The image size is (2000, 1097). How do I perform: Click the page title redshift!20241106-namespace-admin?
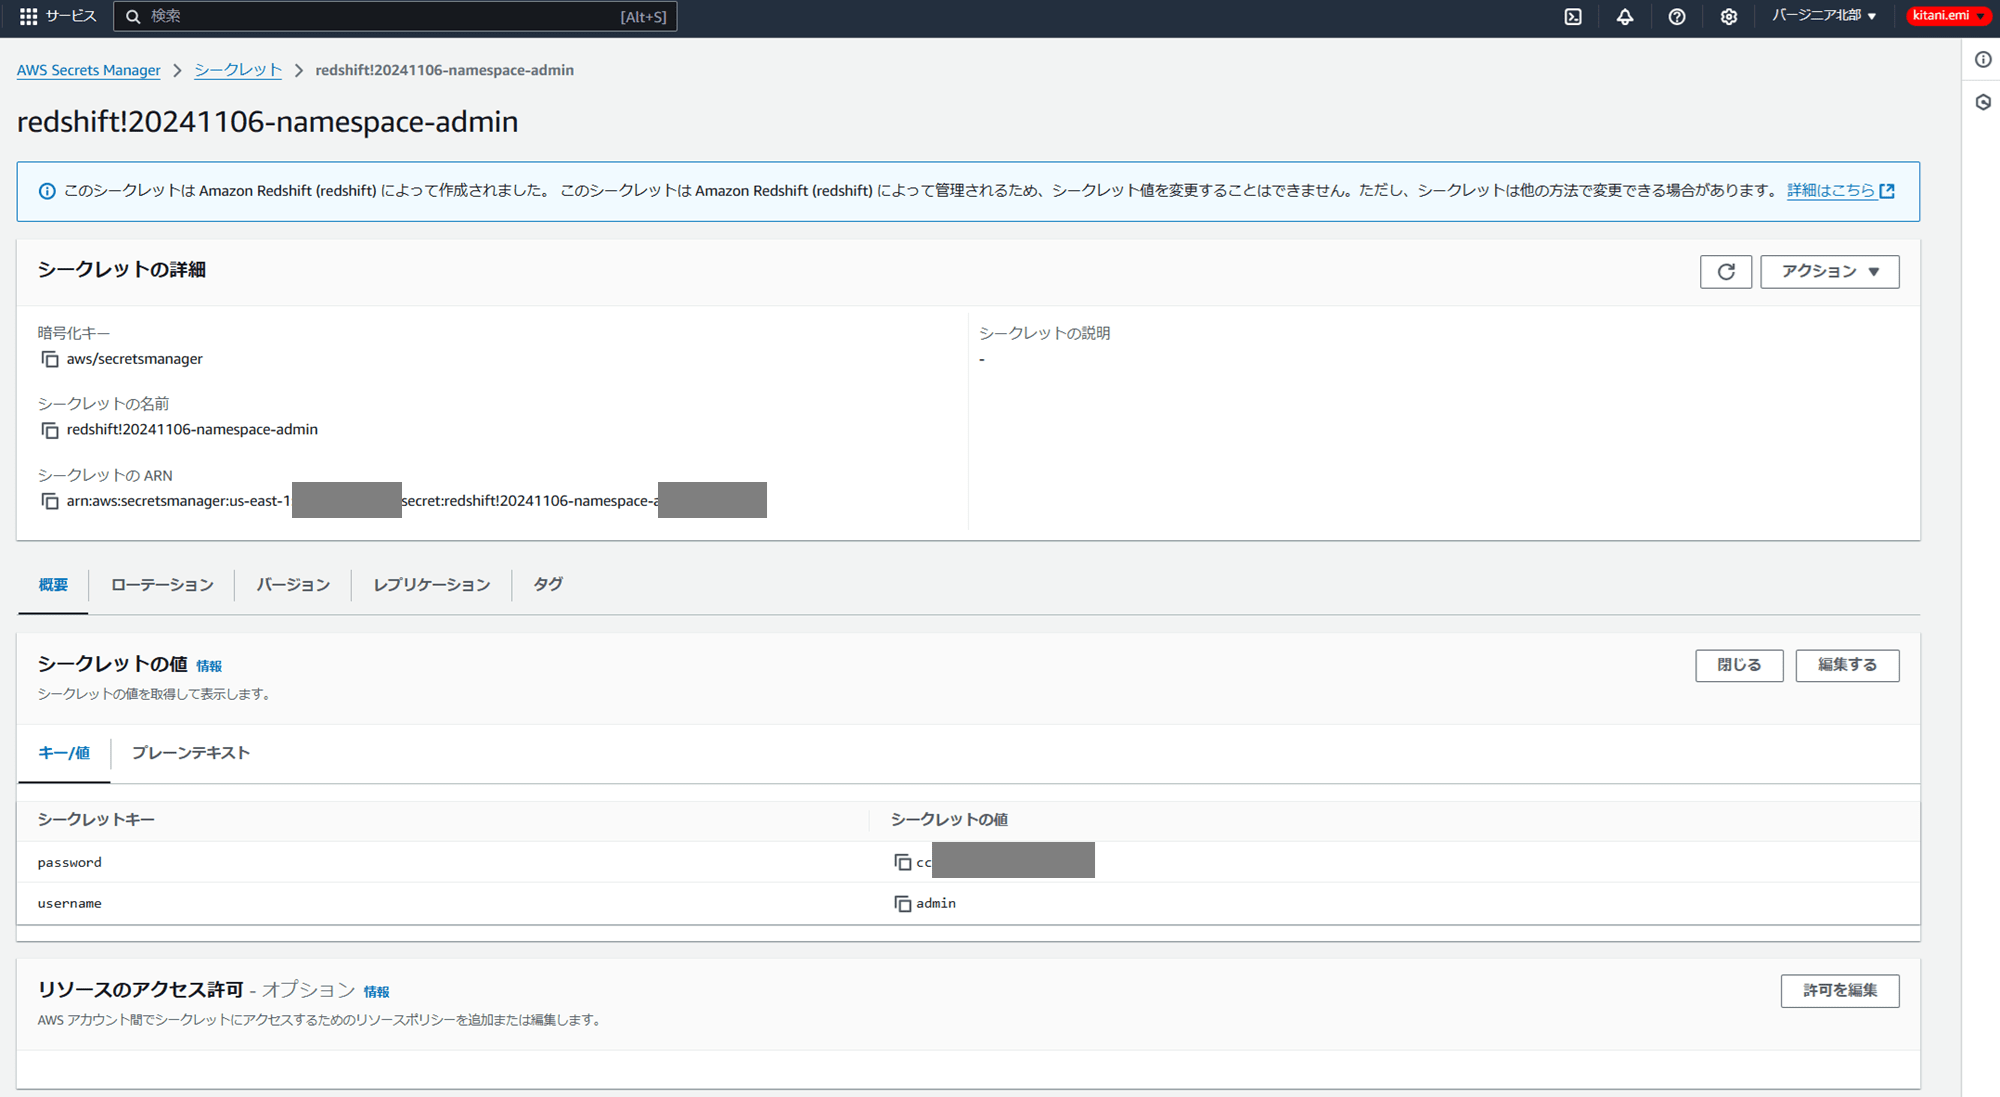[x=268, y=122]
